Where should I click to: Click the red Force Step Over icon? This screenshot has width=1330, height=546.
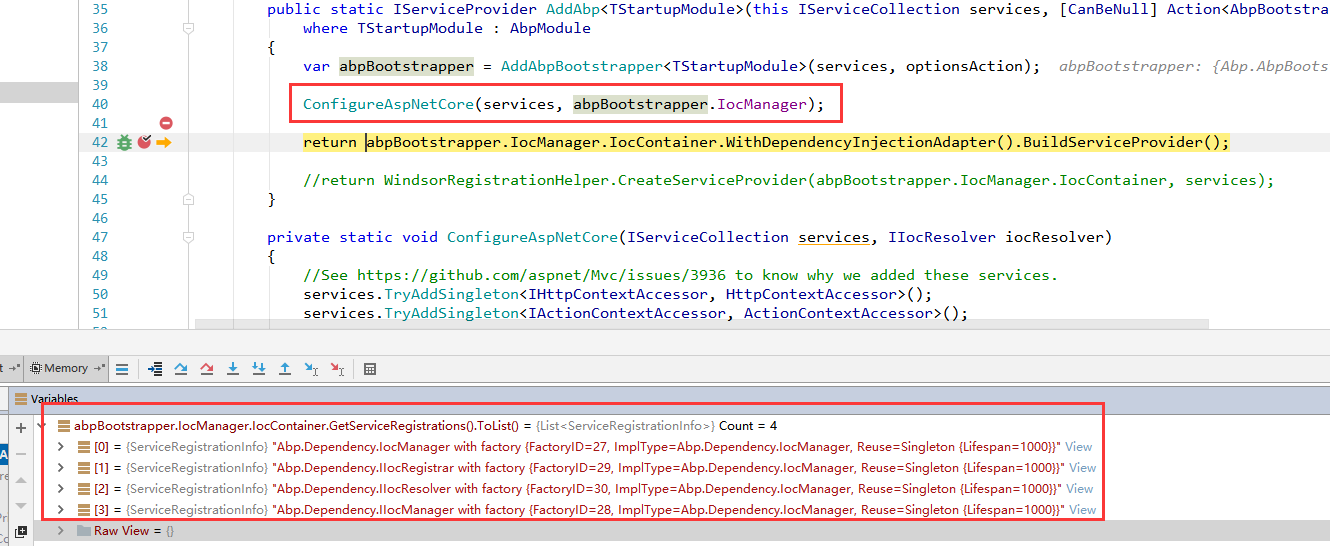click(x=207, y=368)
